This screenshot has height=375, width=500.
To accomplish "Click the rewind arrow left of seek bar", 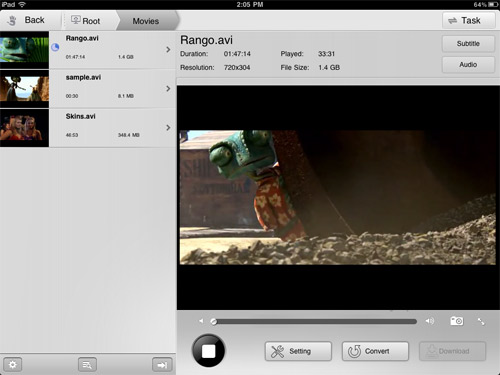I will click(x=201, y=321).
